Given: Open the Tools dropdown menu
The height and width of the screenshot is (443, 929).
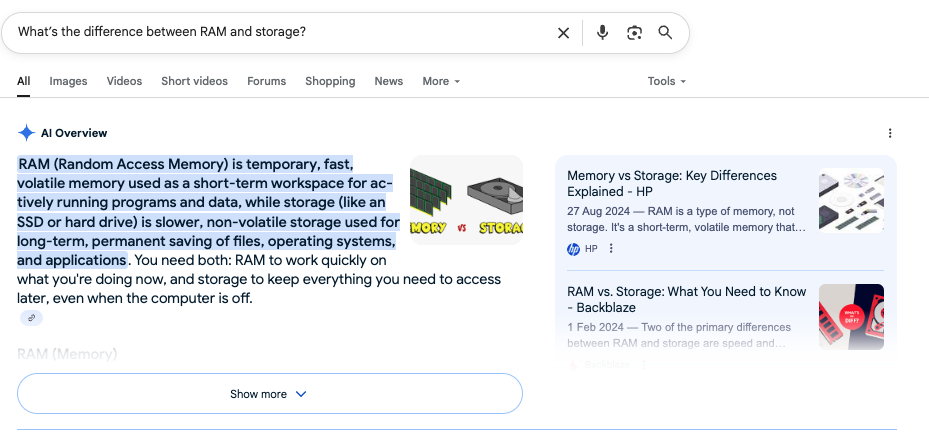Looking at the screenshot, I should point(666,81).
